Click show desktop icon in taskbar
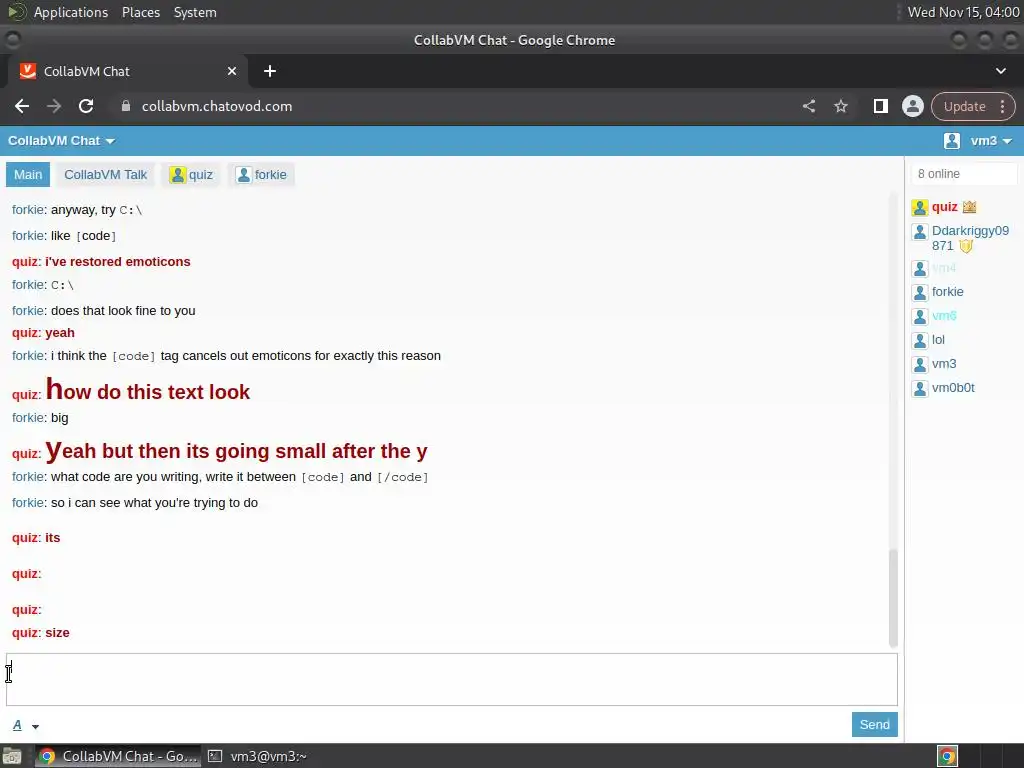Image resolution: width=1024 pixels, height=768 pixels. pyautogui.click(x=12, y=756)
